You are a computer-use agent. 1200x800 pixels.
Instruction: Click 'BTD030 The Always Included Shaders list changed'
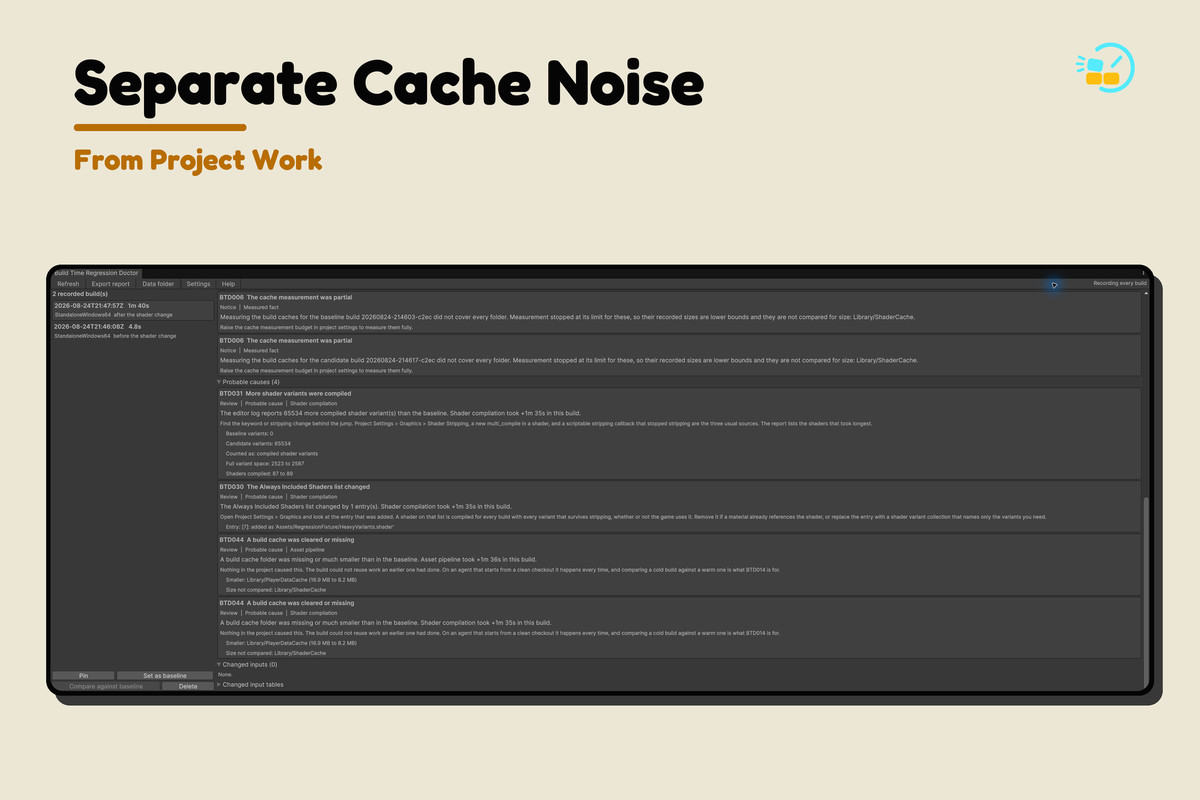pos(294,487)
